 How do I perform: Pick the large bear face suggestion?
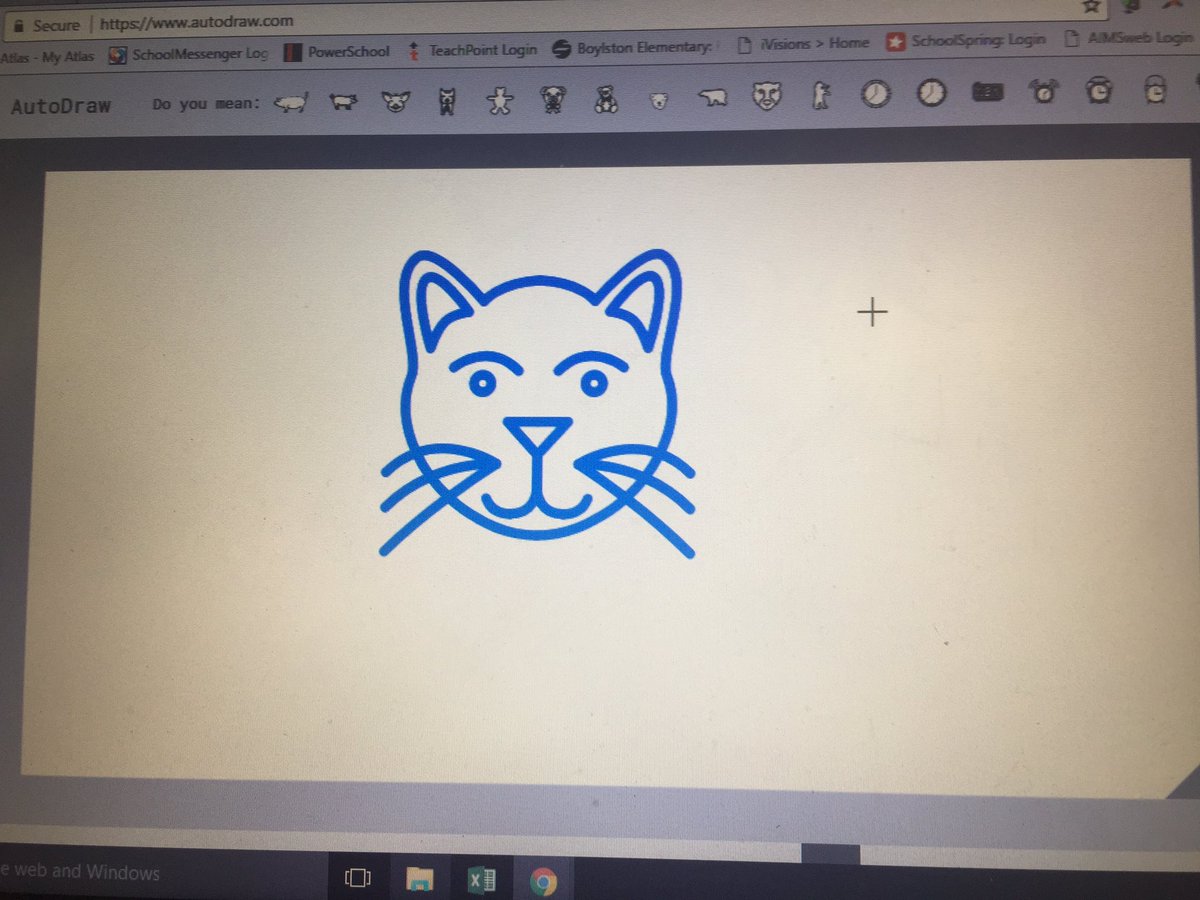766,96
